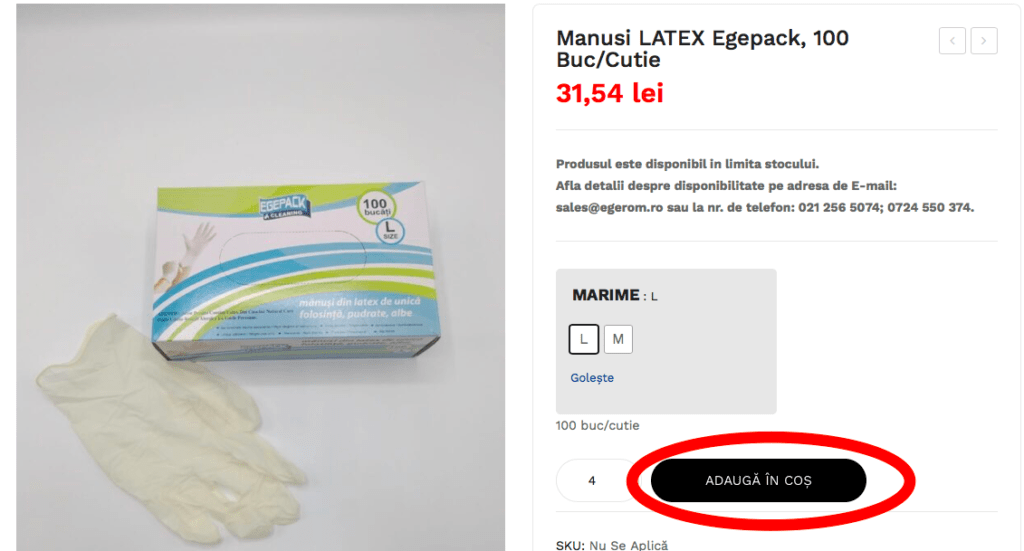Click the 100 buc/cutie description text

pos(597,426)
